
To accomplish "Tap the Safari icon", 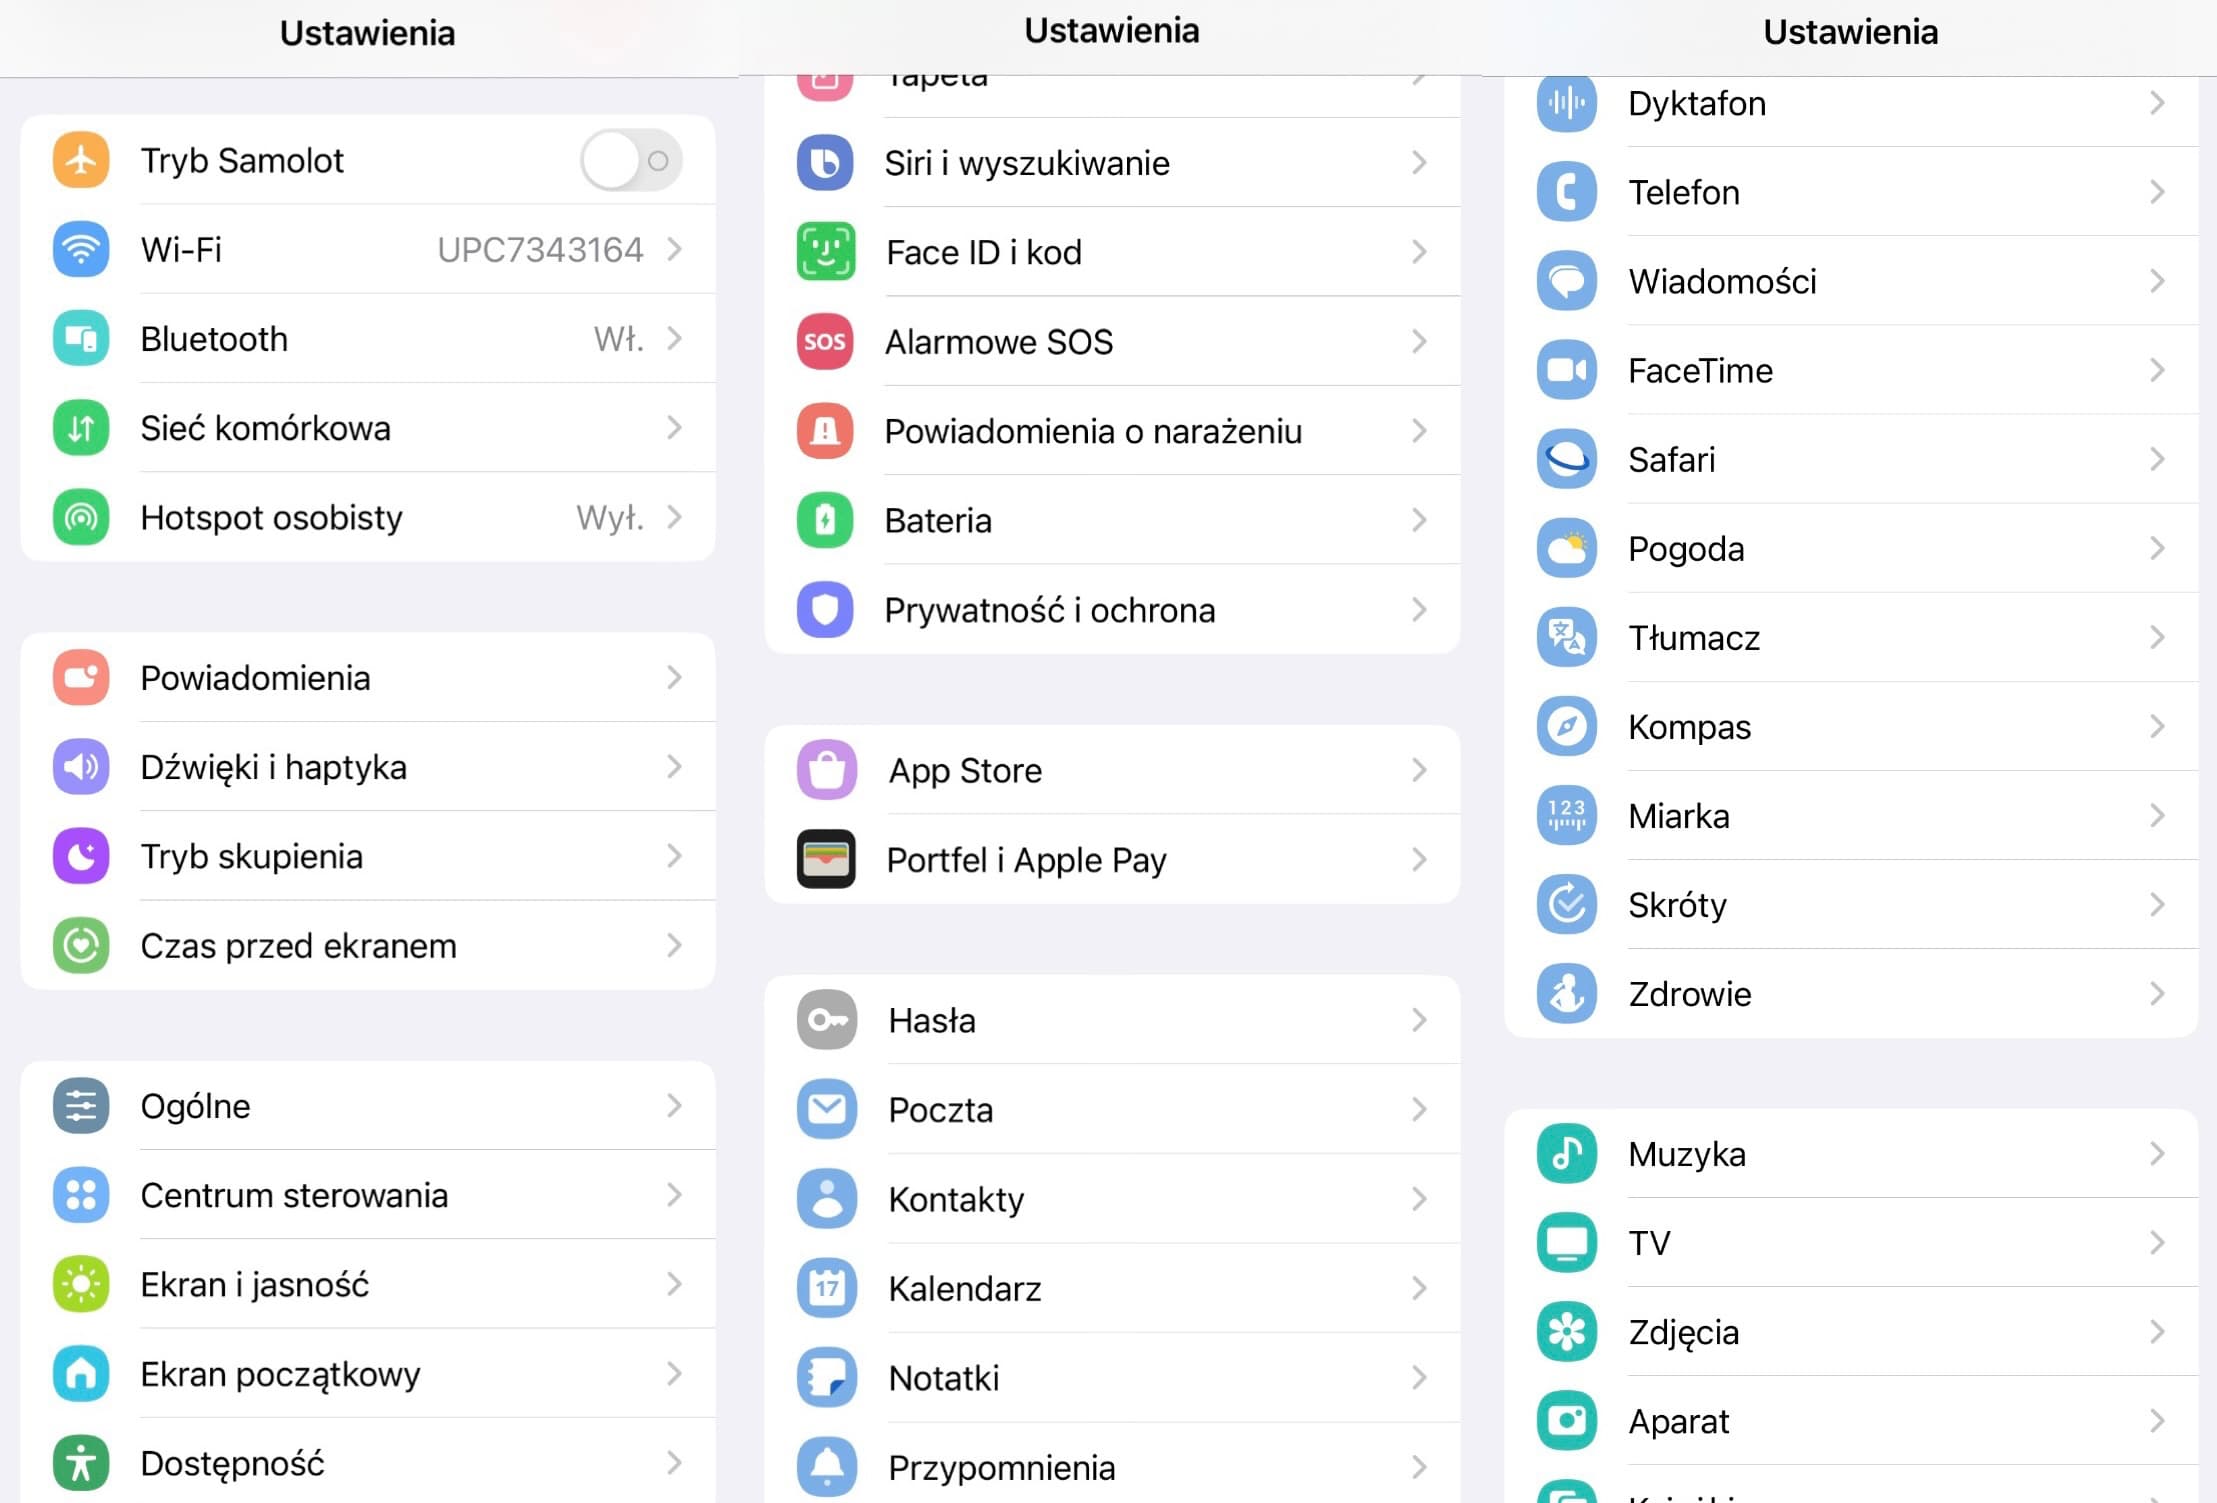I will tap(1567, 459).
